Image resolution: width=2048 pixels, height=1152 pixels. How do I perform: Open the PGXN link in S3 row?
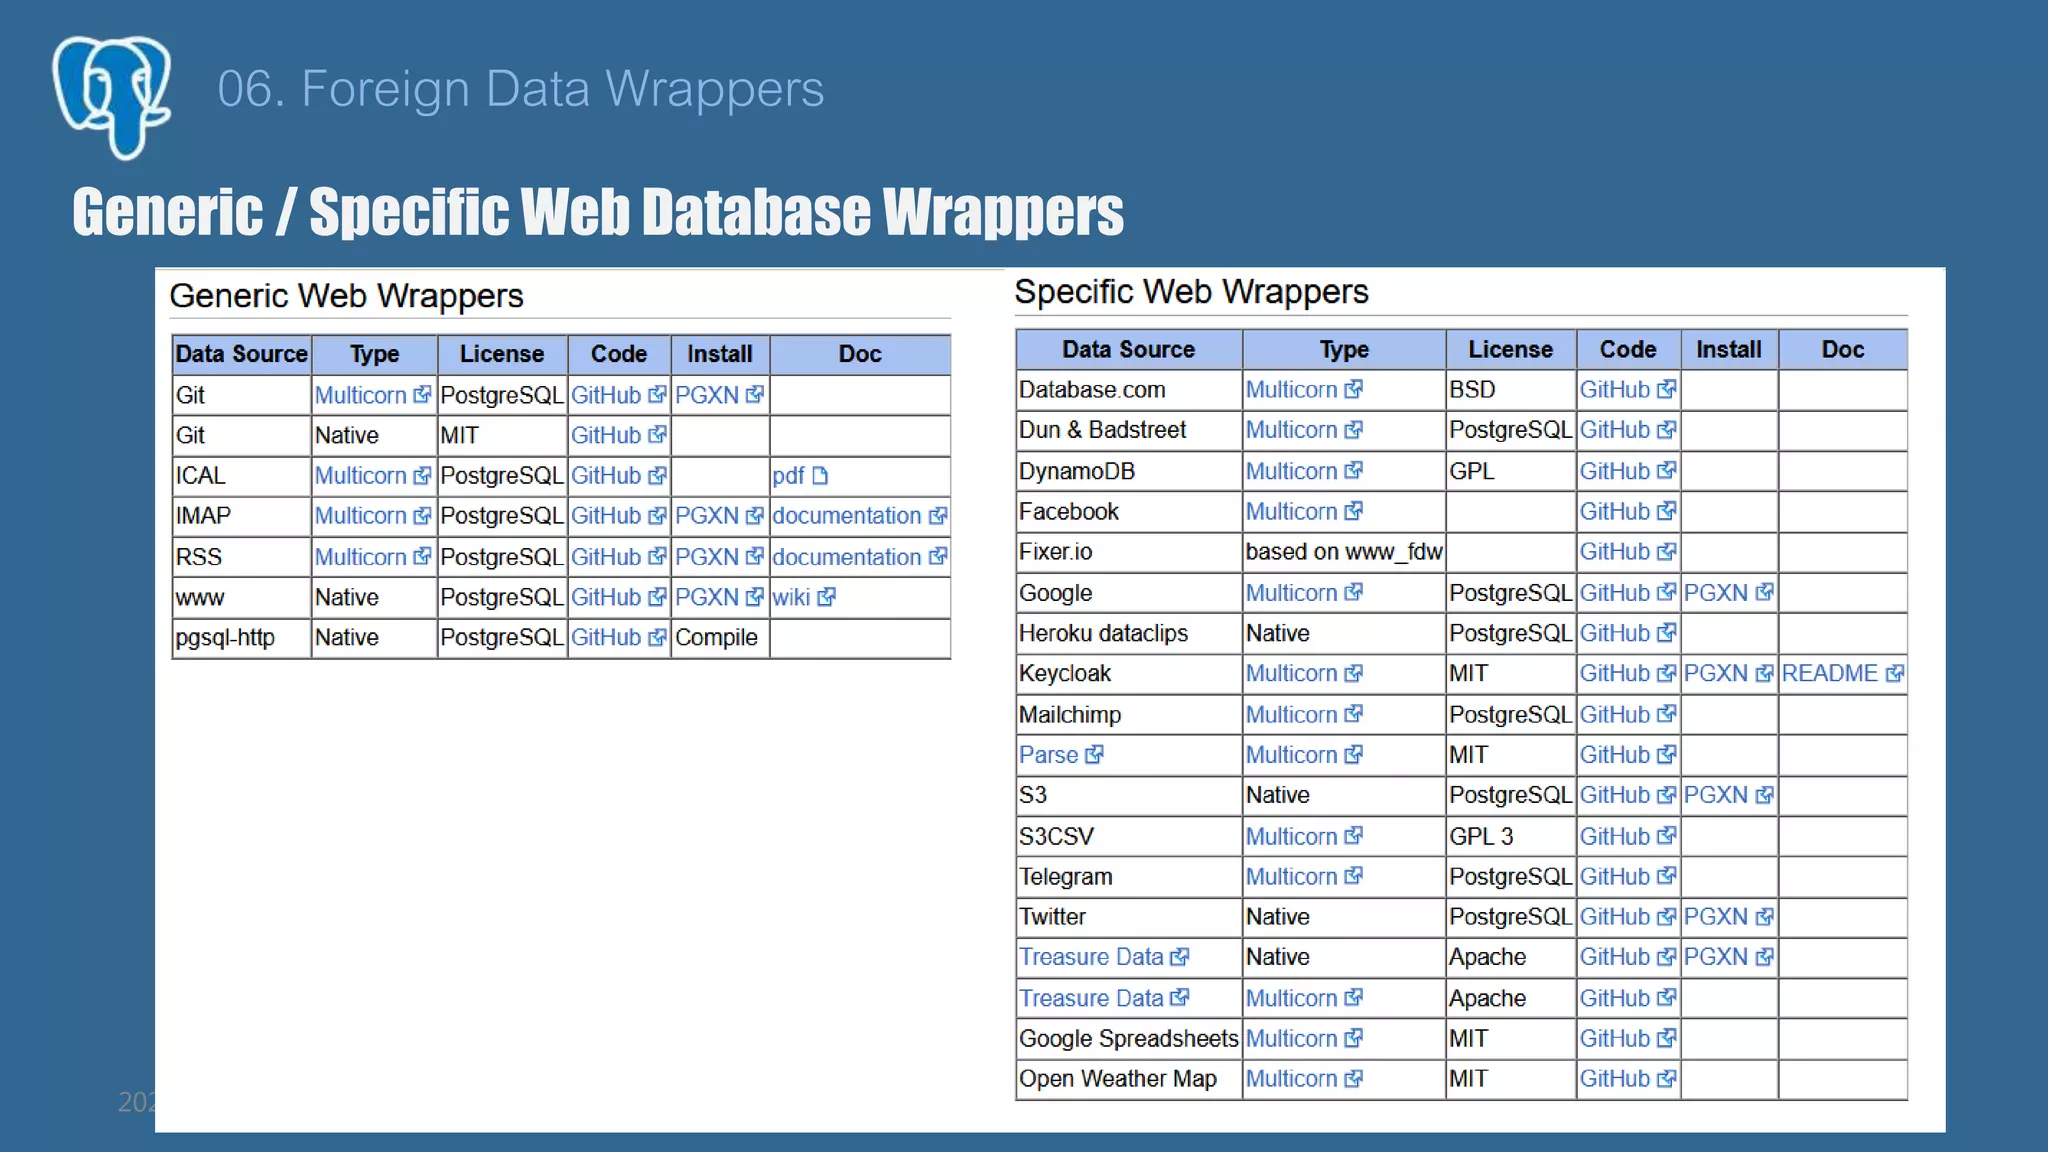coord(1728,795)
